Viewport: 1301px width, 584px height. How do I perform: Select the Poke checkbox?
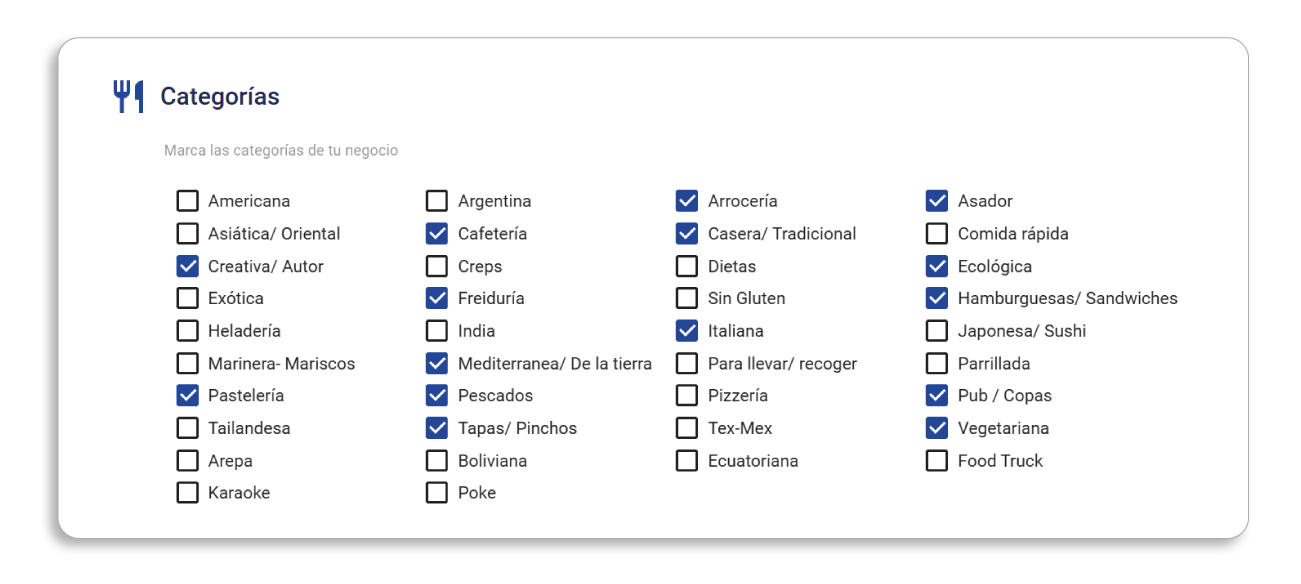coord(437,493)
